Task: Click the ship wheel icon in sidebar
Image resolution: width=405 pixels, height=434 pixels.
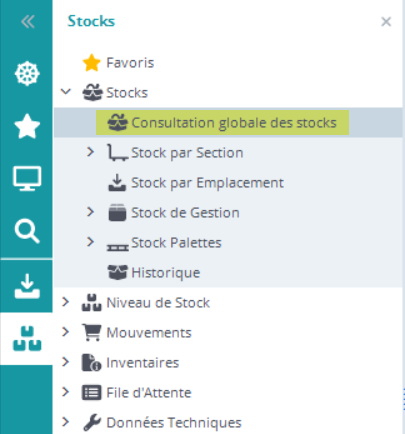Action: tap(27, 74)
